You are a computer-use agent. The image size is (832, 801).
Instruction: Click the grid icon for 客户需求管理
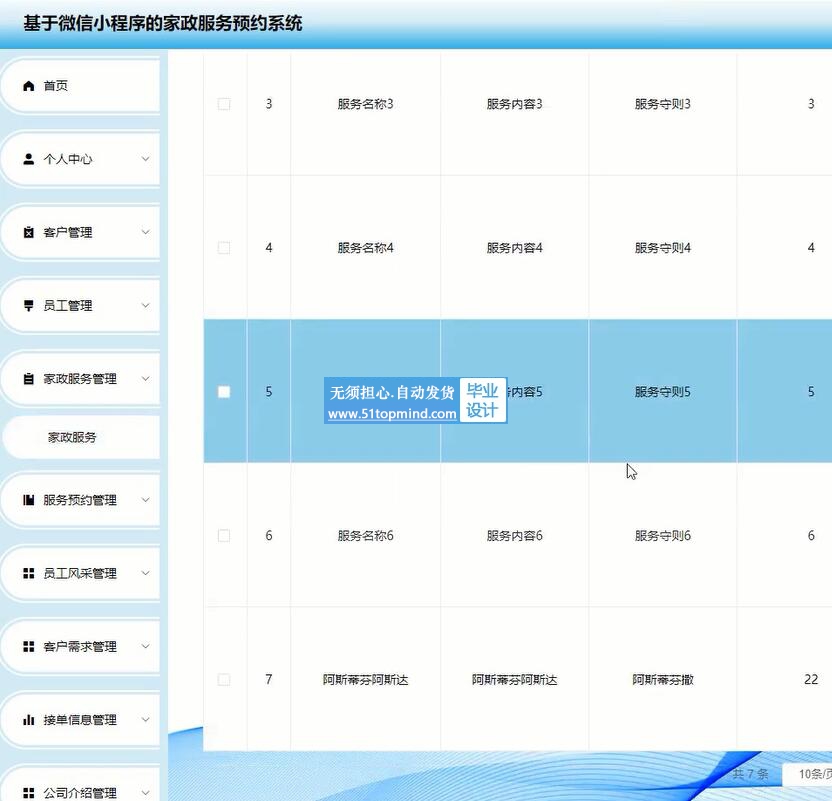[29, 646]
